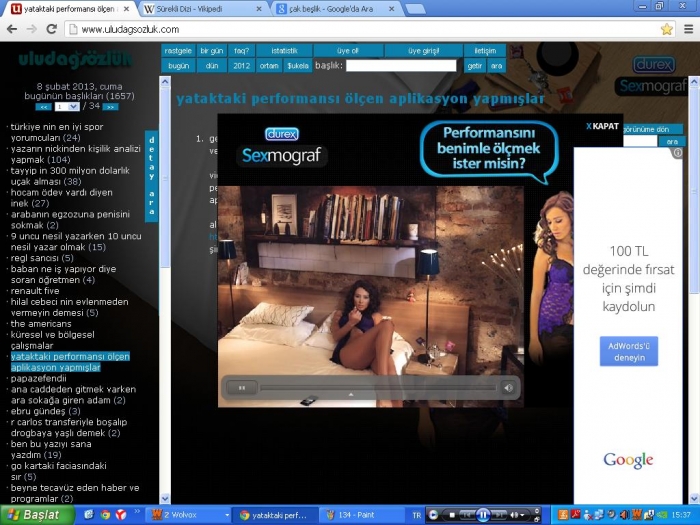Click the AdChoices info icon on Google ad
This screenshot has height=525, width=700.
click(x=677, y=153)
